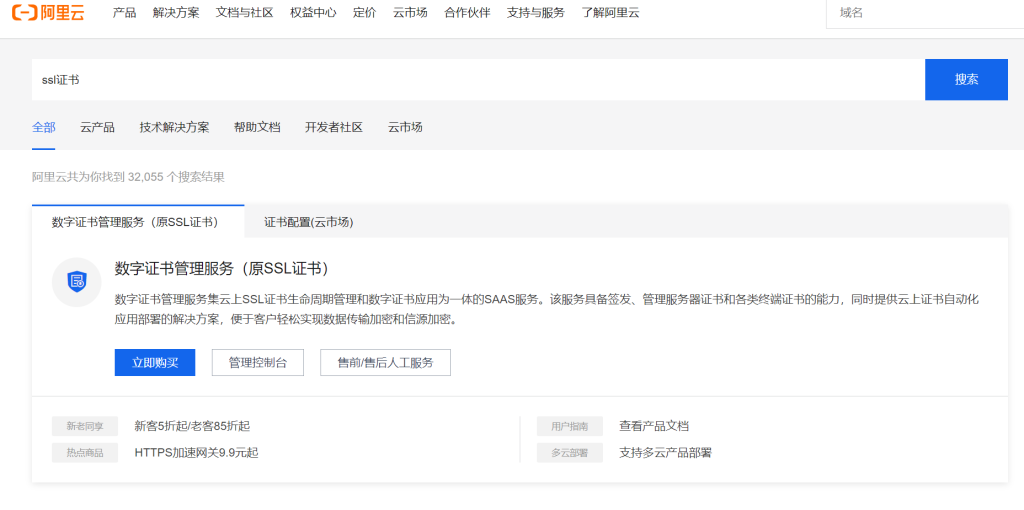This screenshot has width=1024, height=510.
Task: Open the 证书配置(云市场) card tab
Action: pos(308,222)
